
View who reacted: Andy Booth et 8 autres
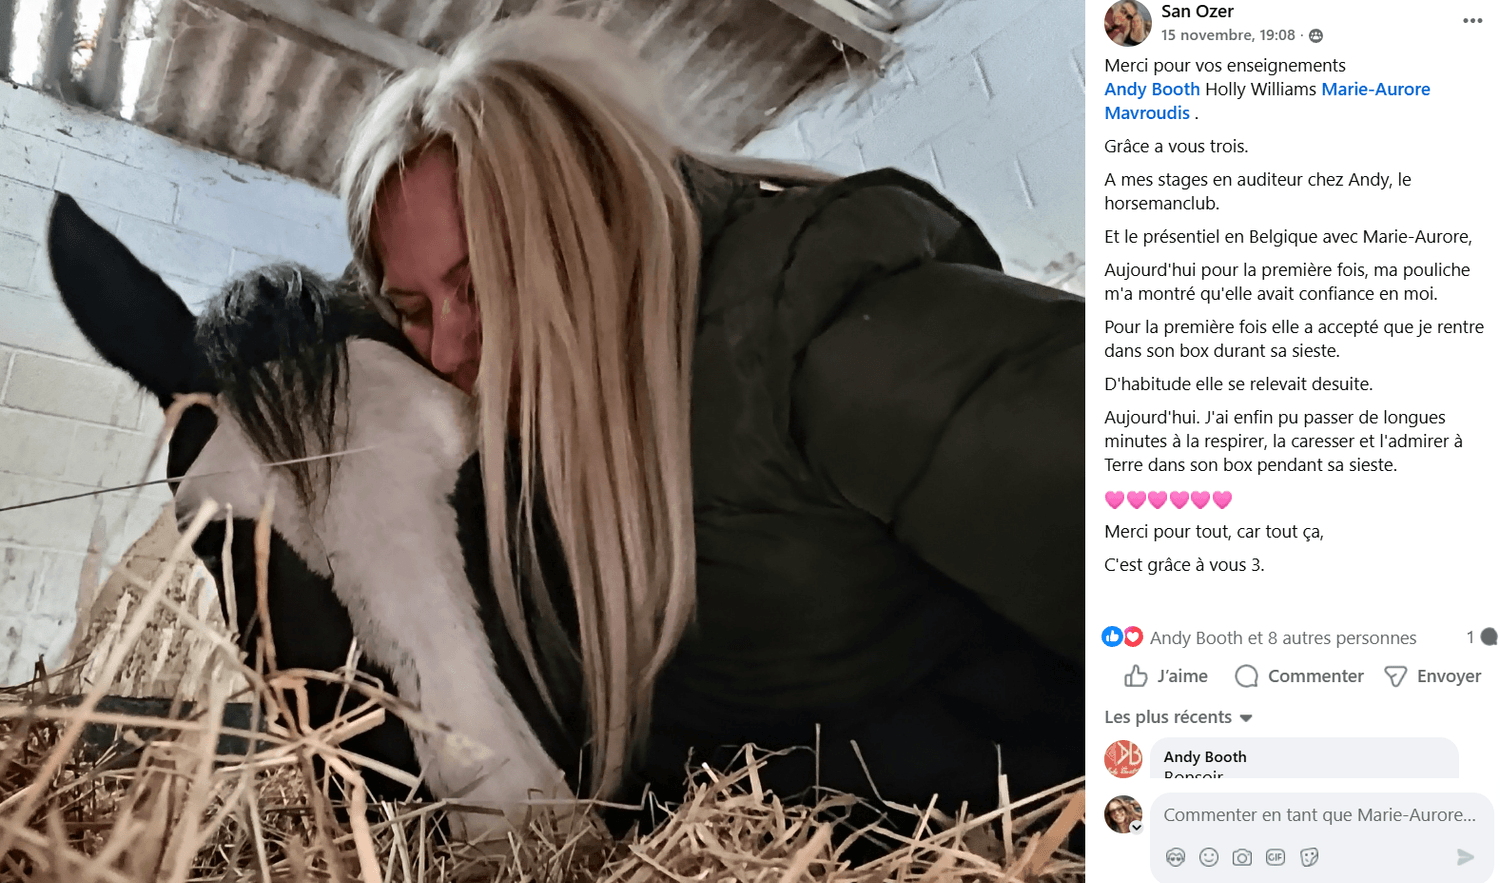[1283, 638]
